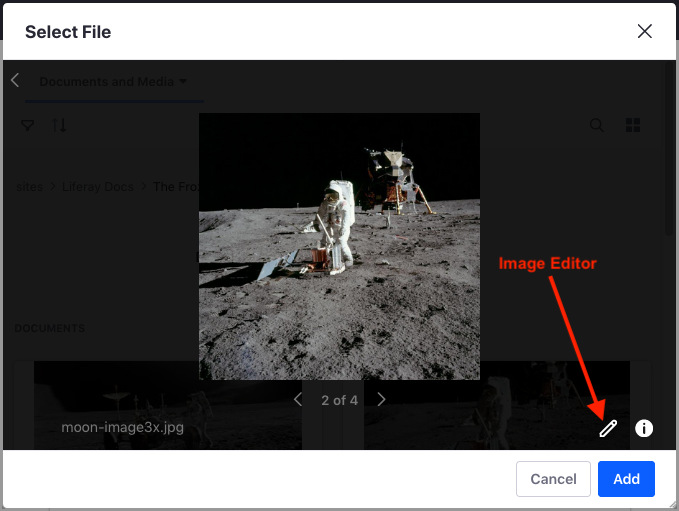Open the Liferay Docs breadcrumb link

click(98, 187)
